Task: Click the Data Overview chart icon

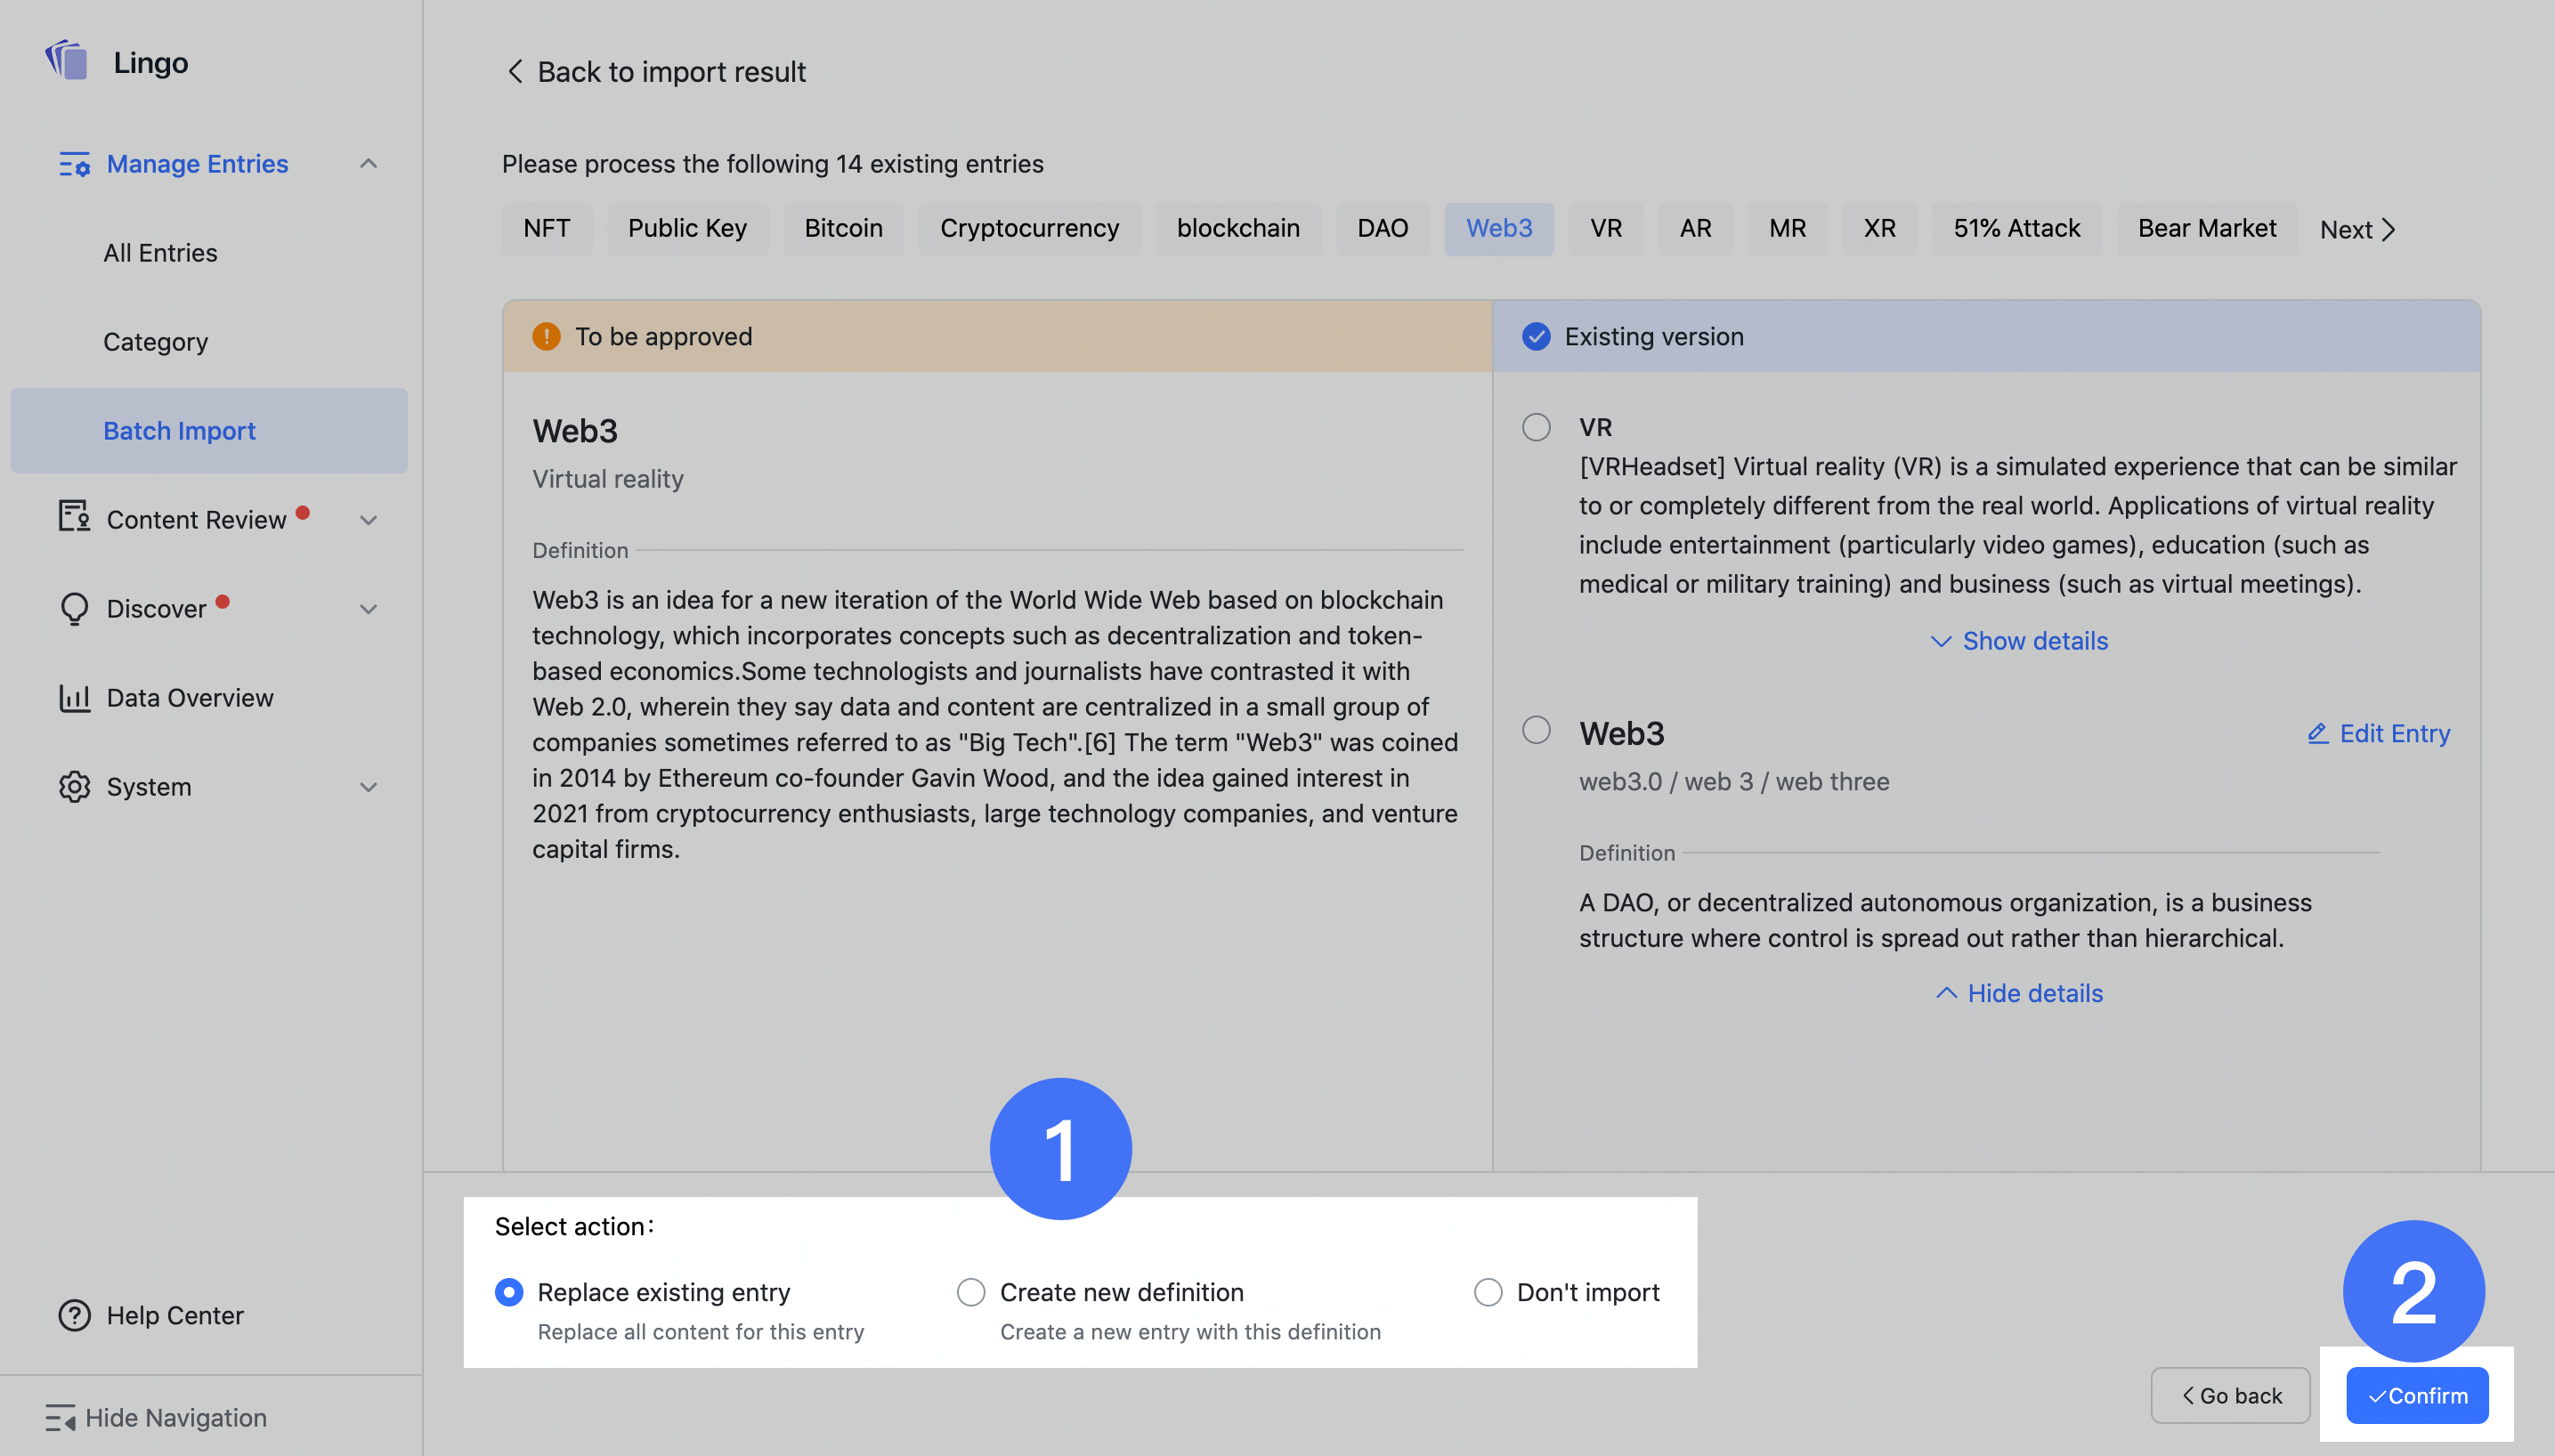Action: tap(74, 697)
